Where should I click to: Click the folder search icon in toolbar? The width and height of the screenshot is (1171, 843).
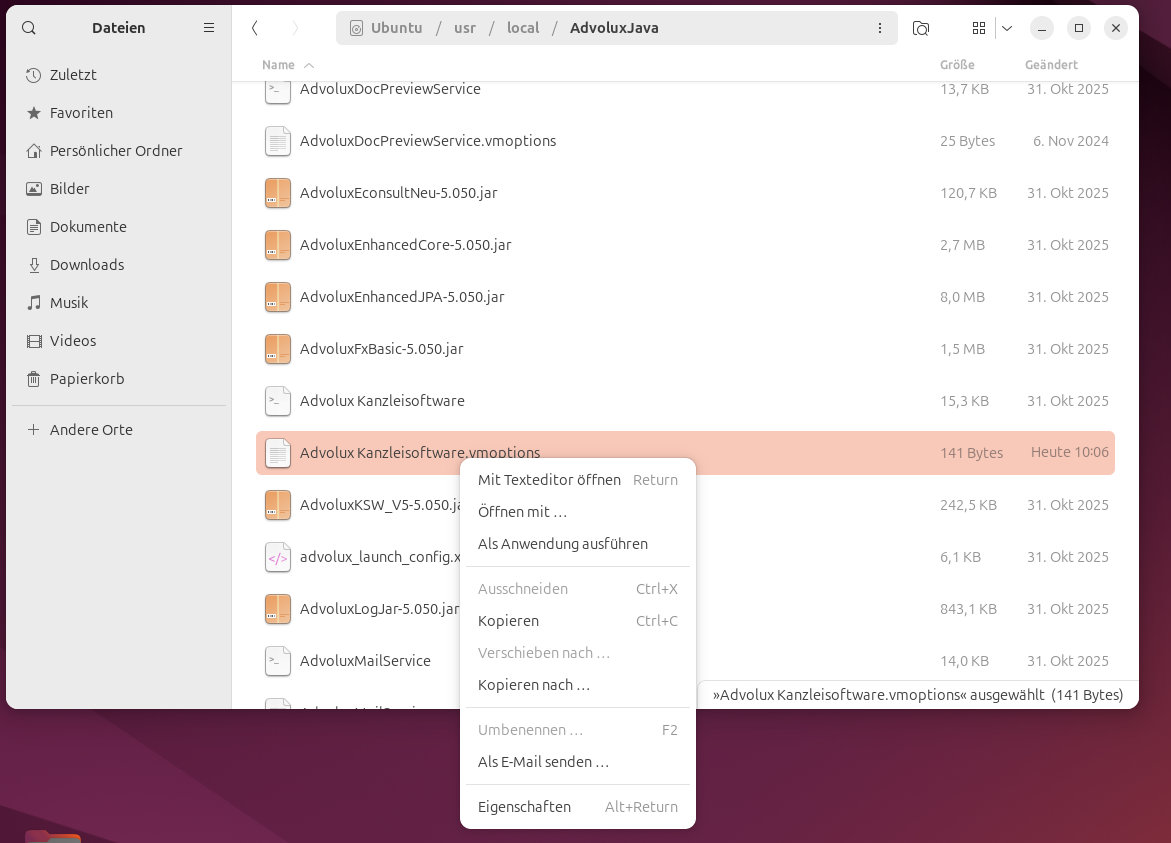pyautogui.click(x=921, y=28)
